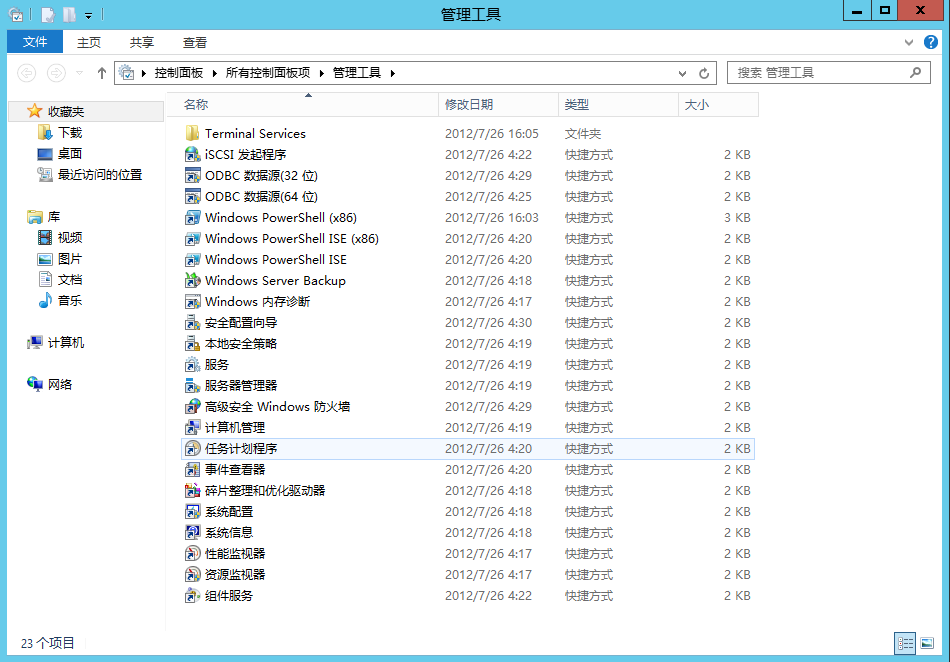
Task: Sort by the 大小 column header
Action: [x=718, y=104]
